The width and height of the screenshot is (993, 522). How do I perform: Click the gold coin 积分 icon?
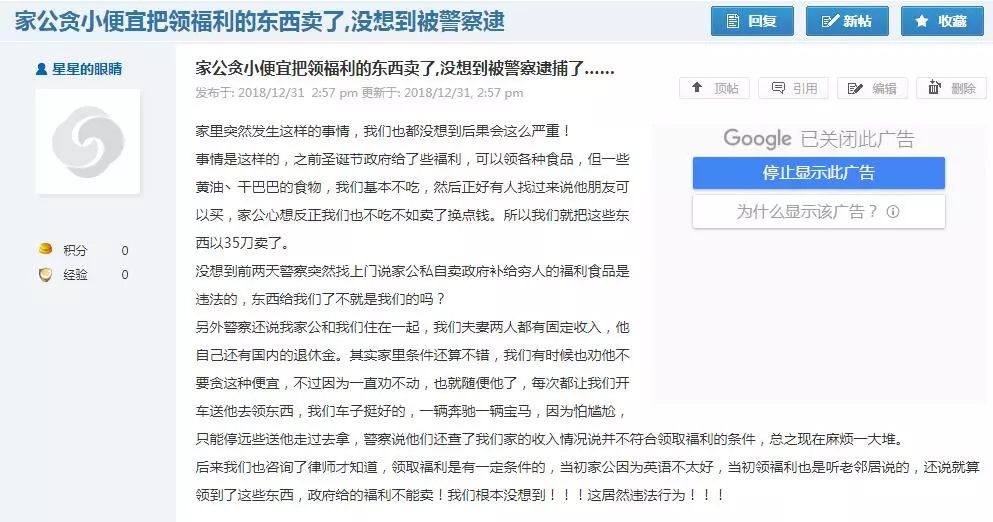click(x=46, y=249)
